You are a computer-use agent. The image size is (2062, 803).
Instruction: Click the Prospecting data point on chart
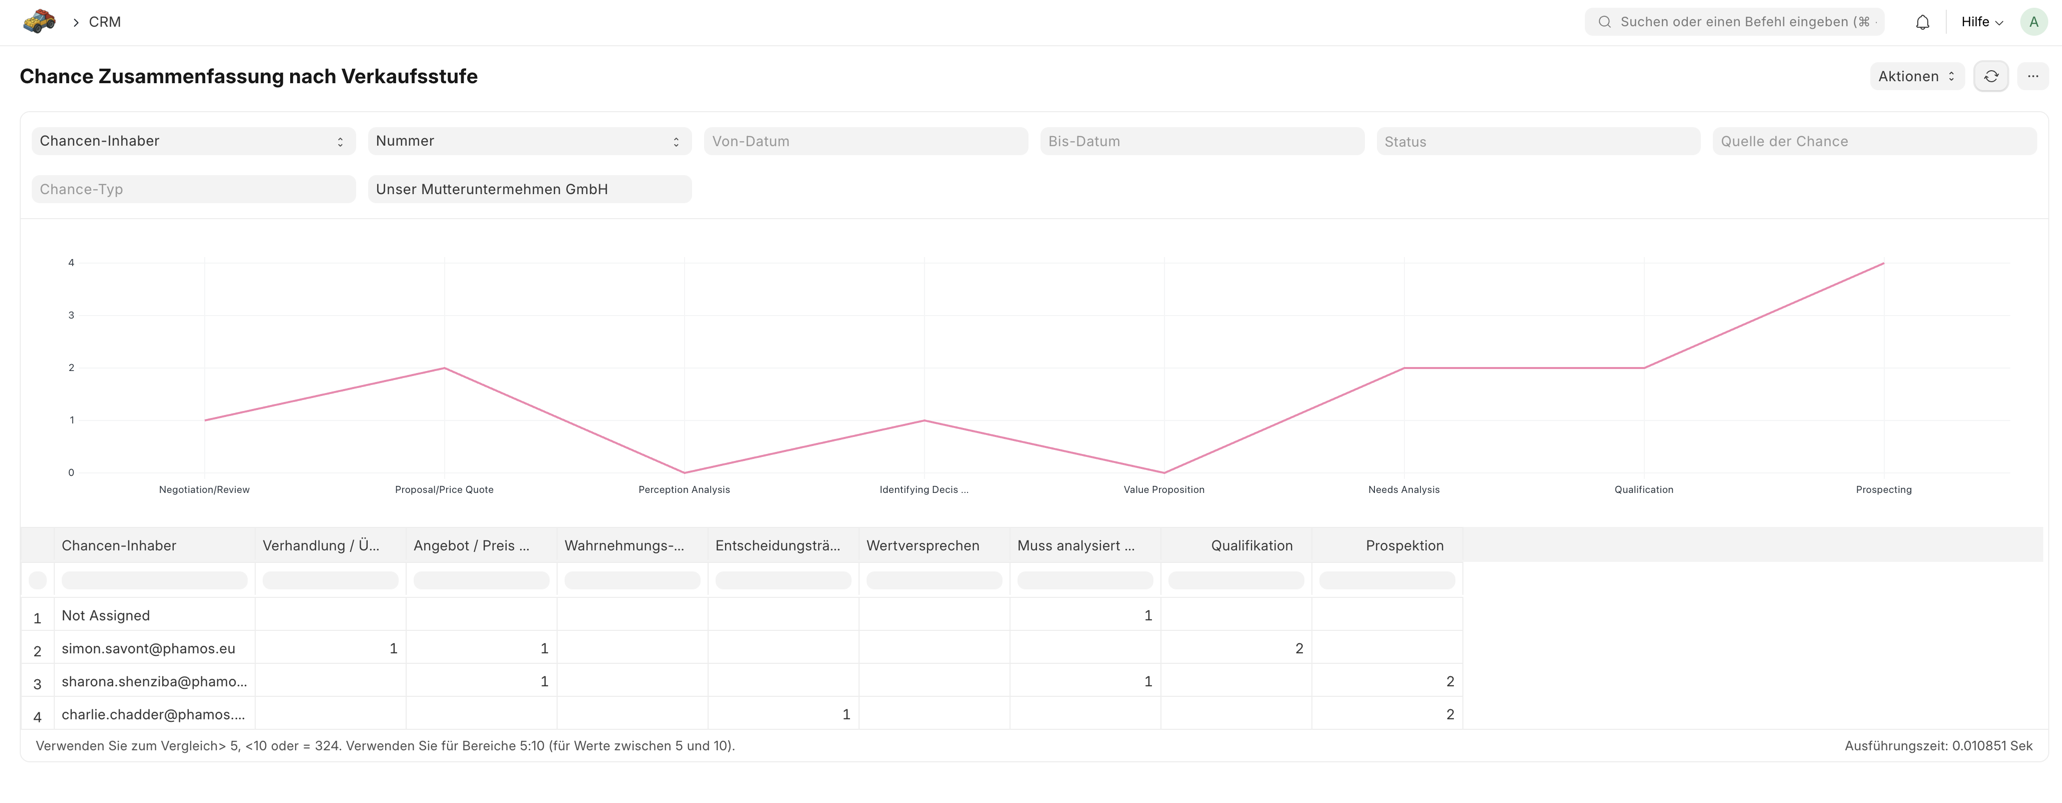pos(1883,264)
